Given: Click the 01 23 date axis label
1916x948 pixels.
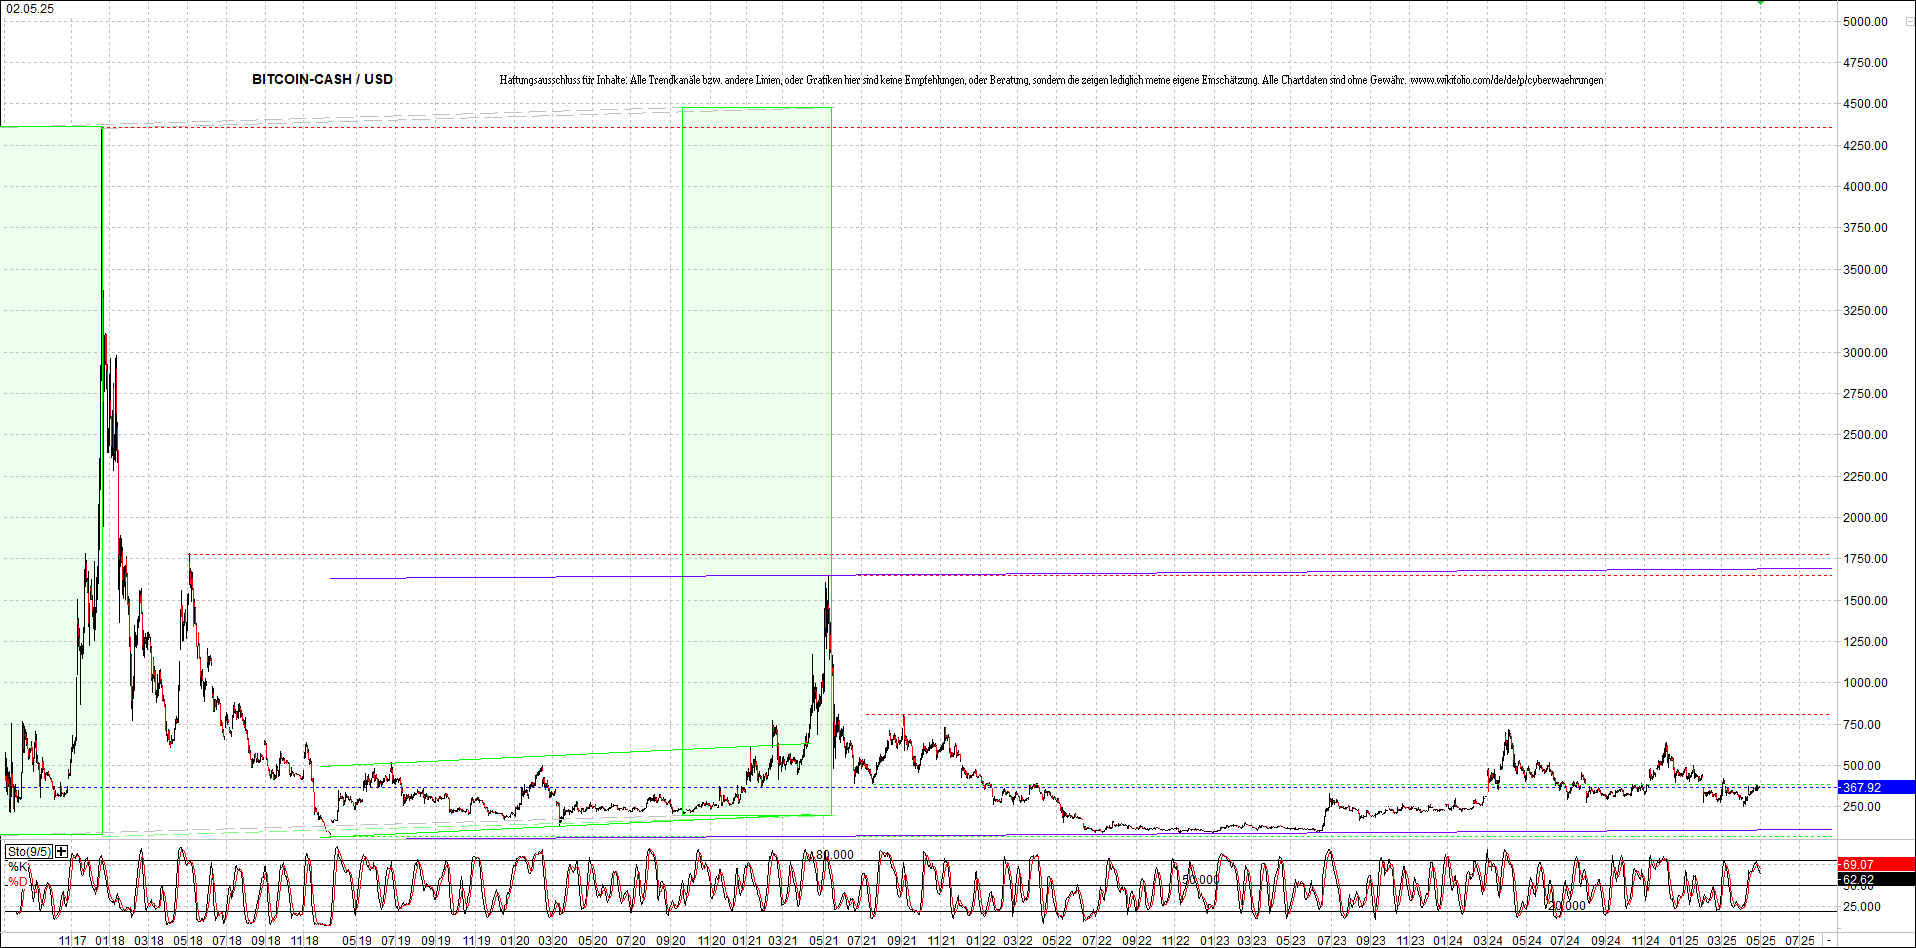Looking at the screenshot, I should pyautogui.click(x=1215, y=940).
